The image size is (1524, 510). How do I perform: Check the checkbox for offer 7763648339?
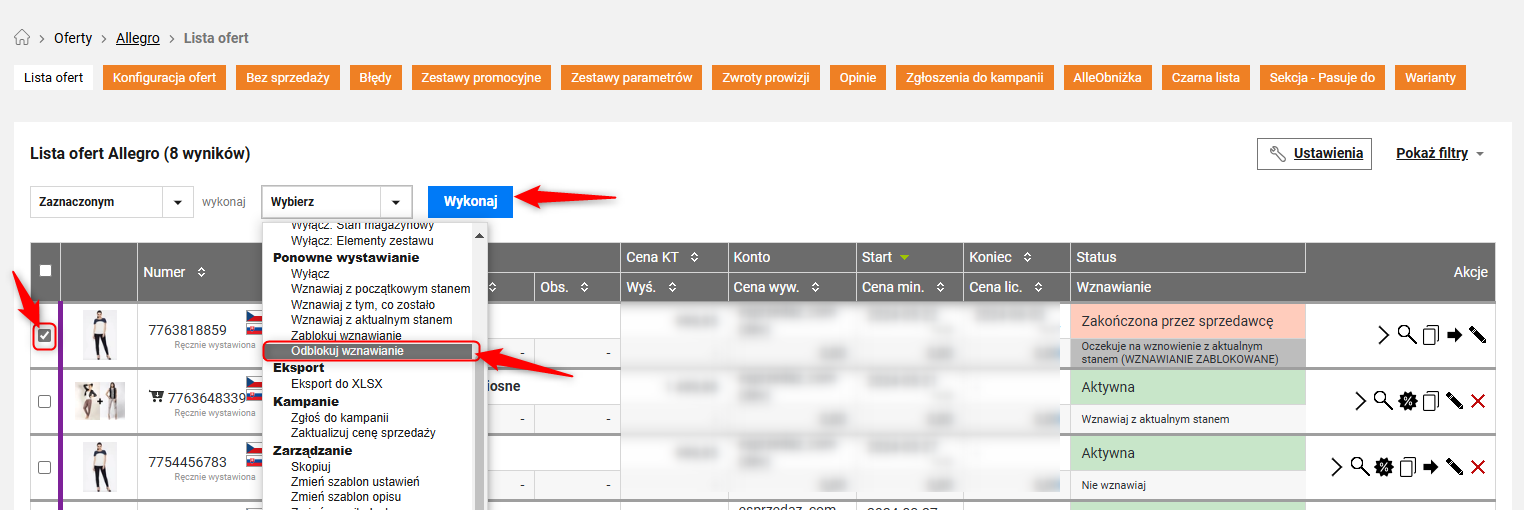[44, 401]
